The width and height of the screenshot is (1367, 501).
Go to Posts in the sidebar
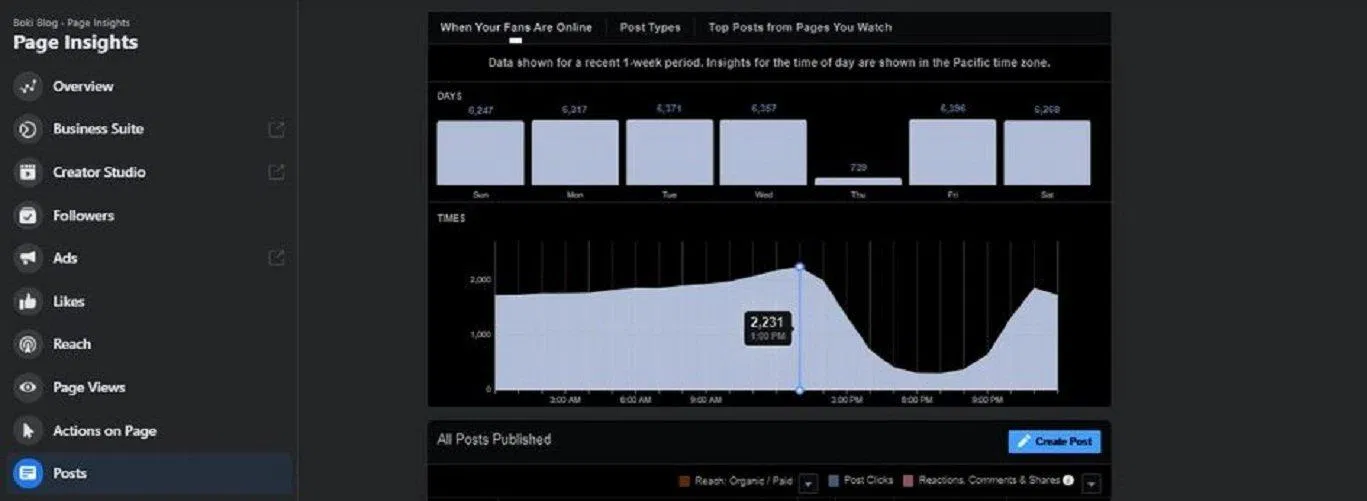(70, 474)
